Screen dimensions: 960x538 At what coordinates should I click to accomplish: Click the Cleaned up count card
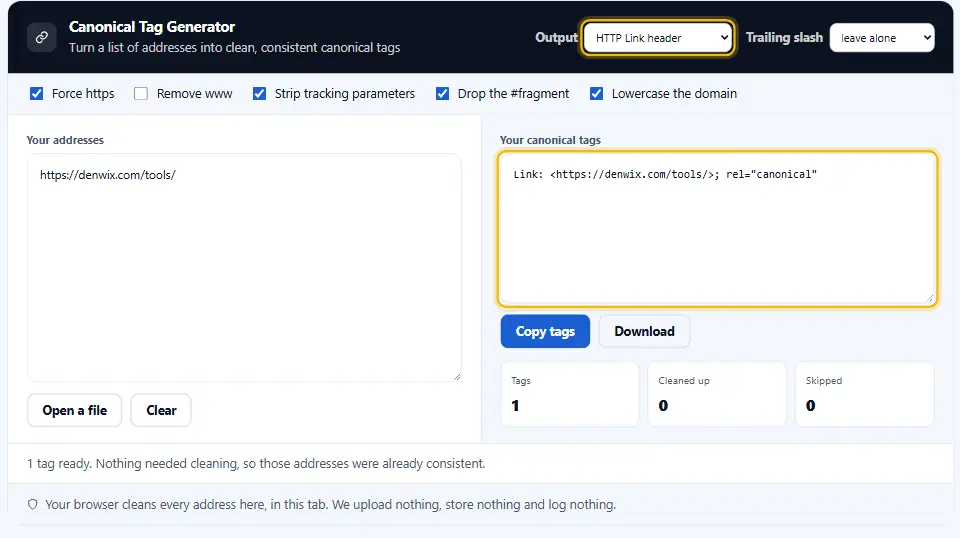coord(717,394)
